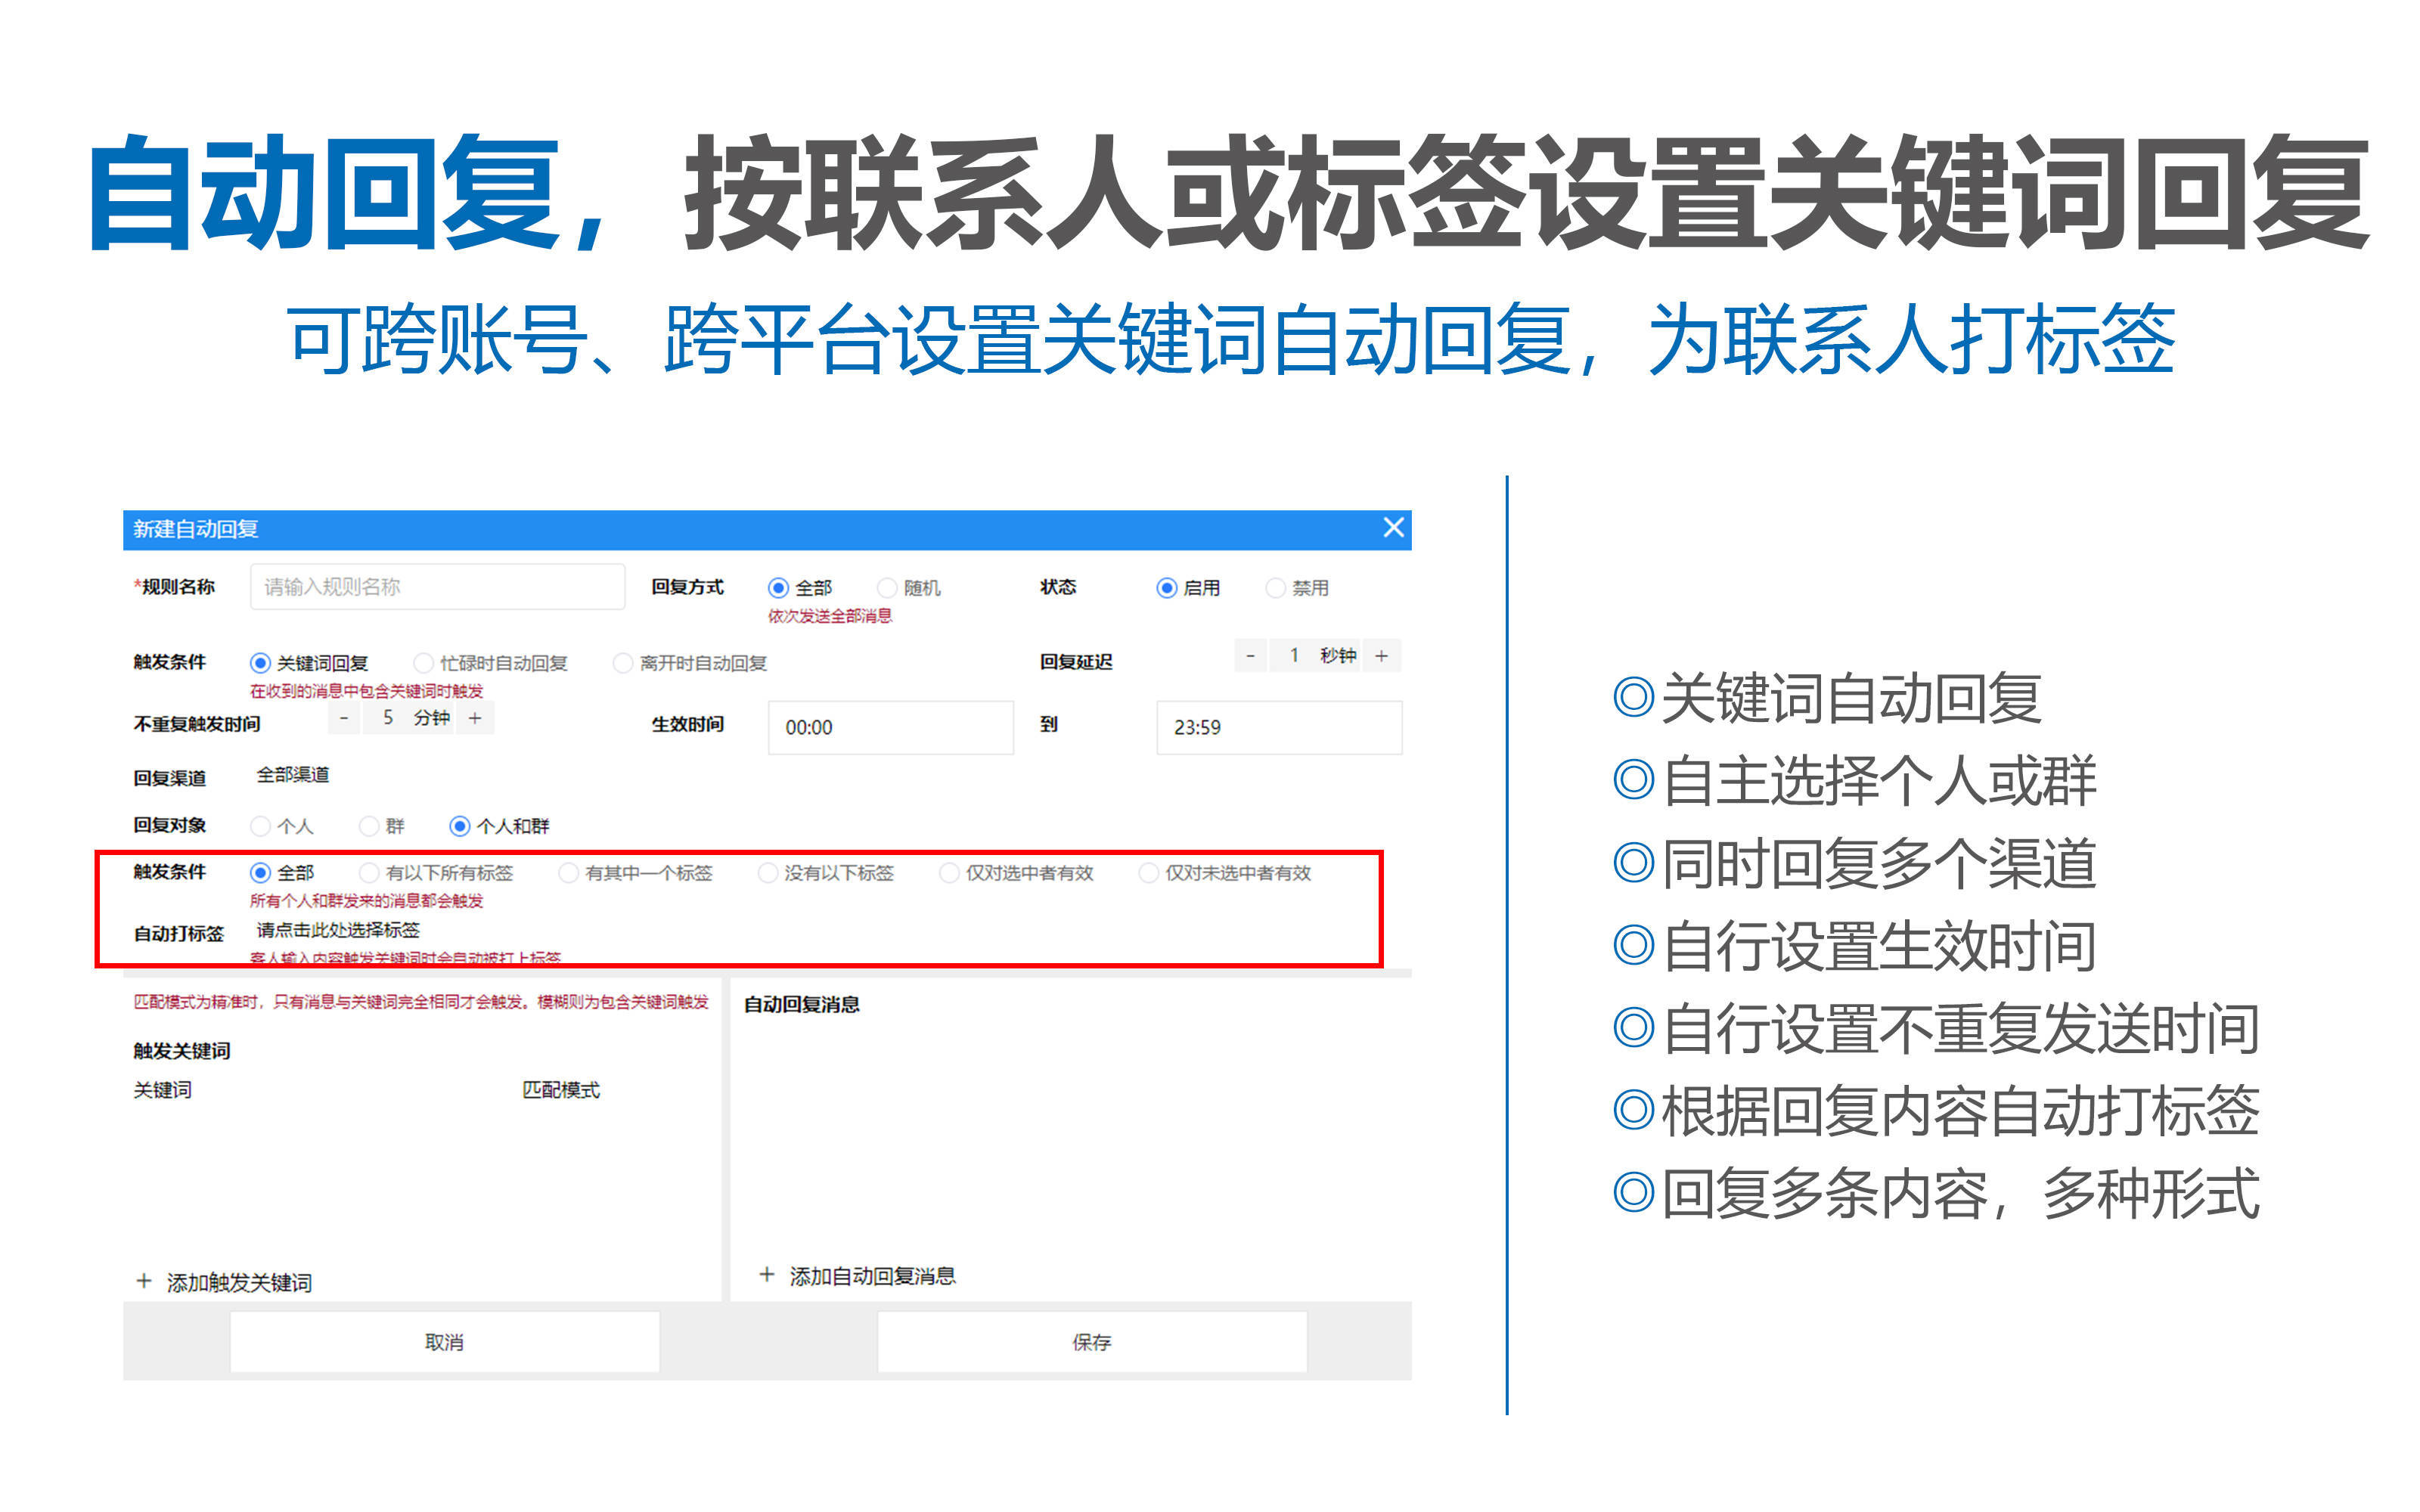This screenshot has height=1512, width=2420.
Task: Click the - to decrease 回复延迟 seconds
Action: pos(1250,656)
